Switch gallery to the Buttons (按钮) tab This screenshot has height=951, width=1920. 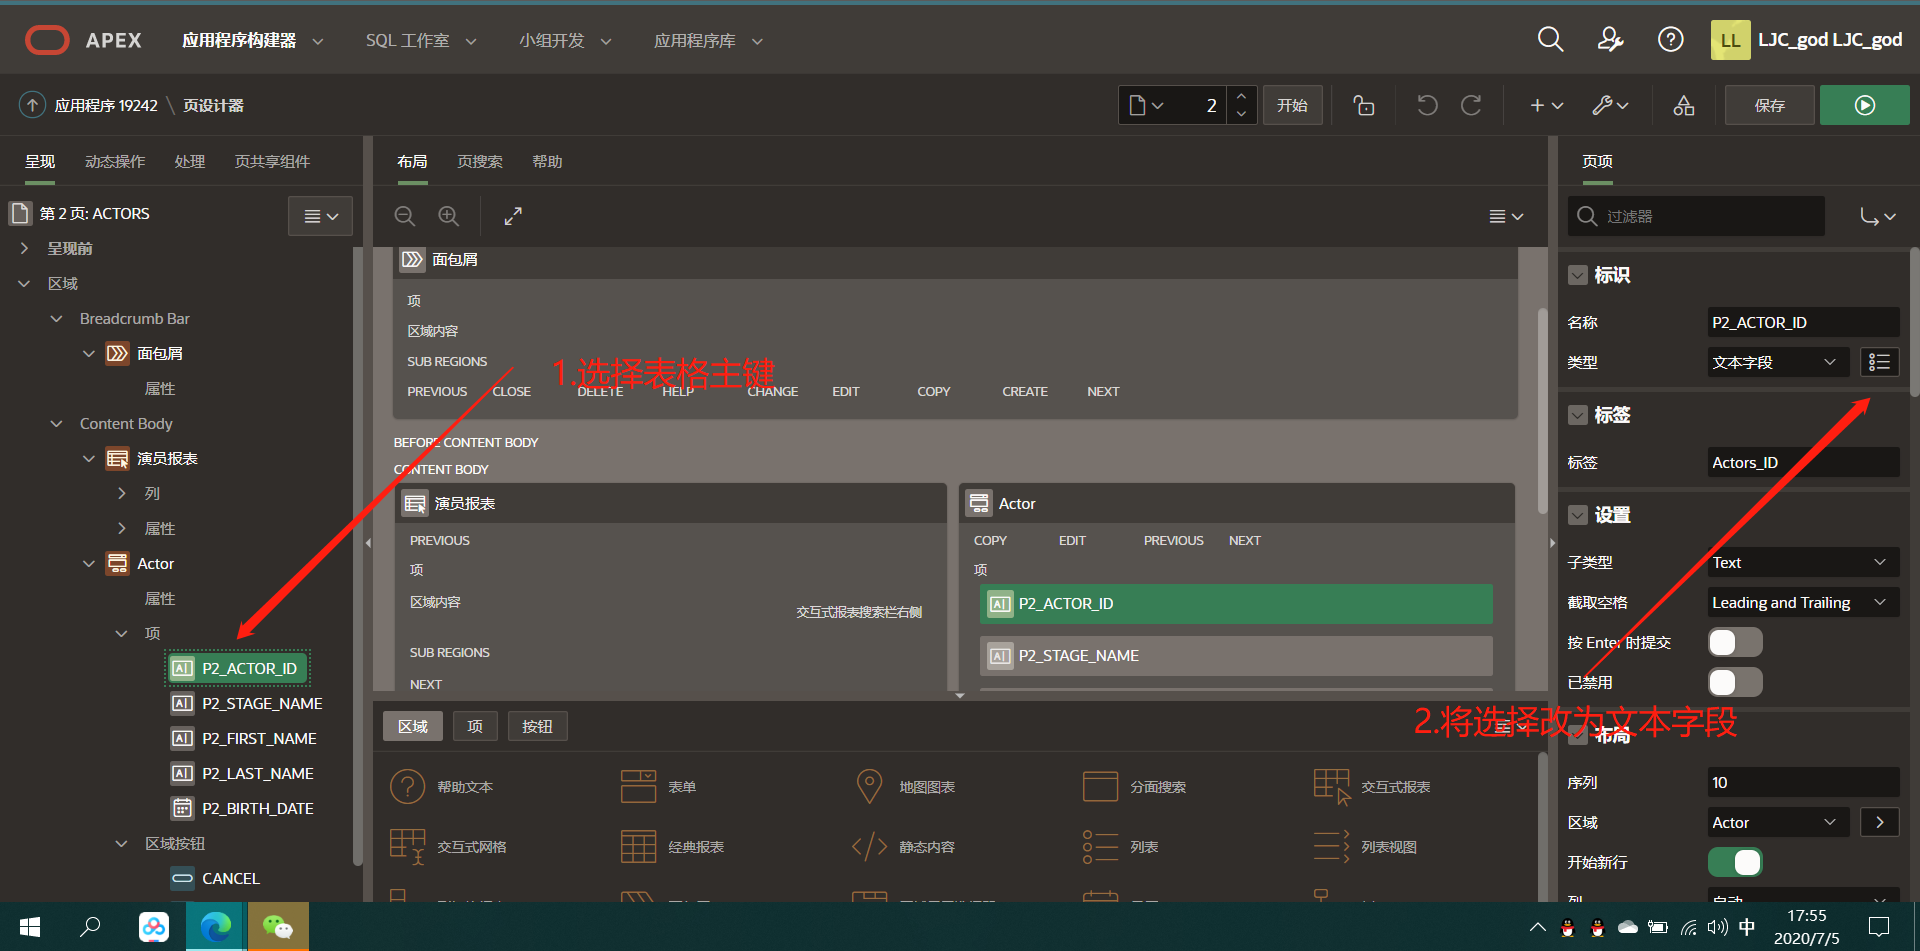pyautogui.click(x=537, y=726)
